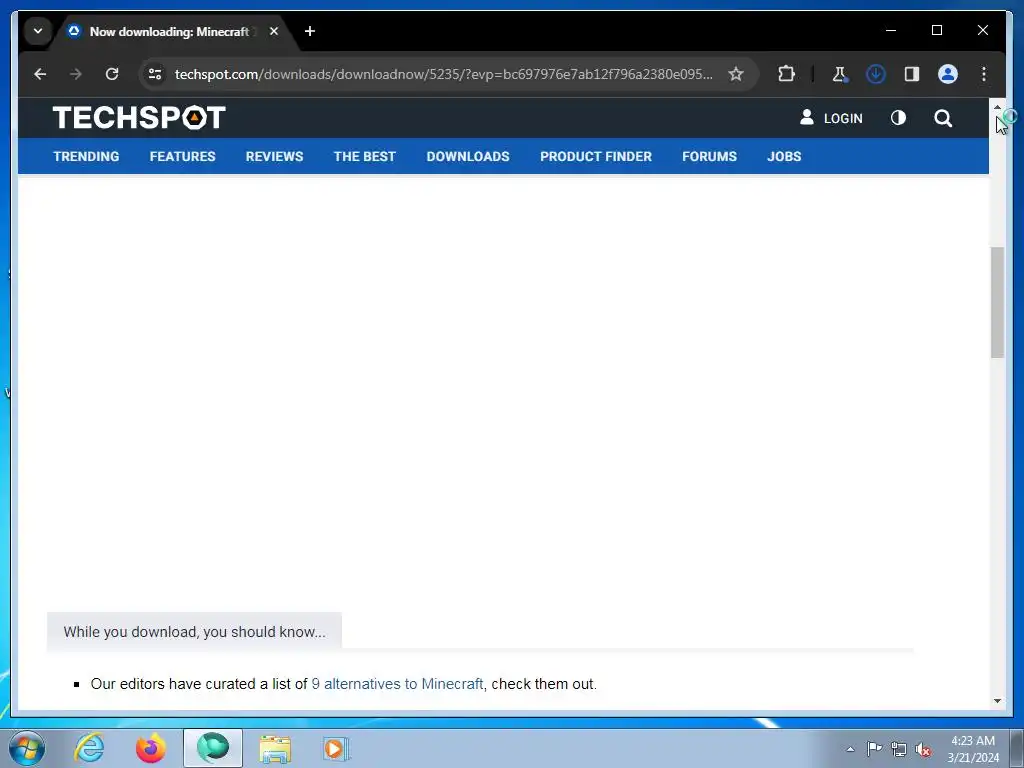Click the address bar URL field
The width and height of the screenshot is (1024, 768).
tap(443, 74)
